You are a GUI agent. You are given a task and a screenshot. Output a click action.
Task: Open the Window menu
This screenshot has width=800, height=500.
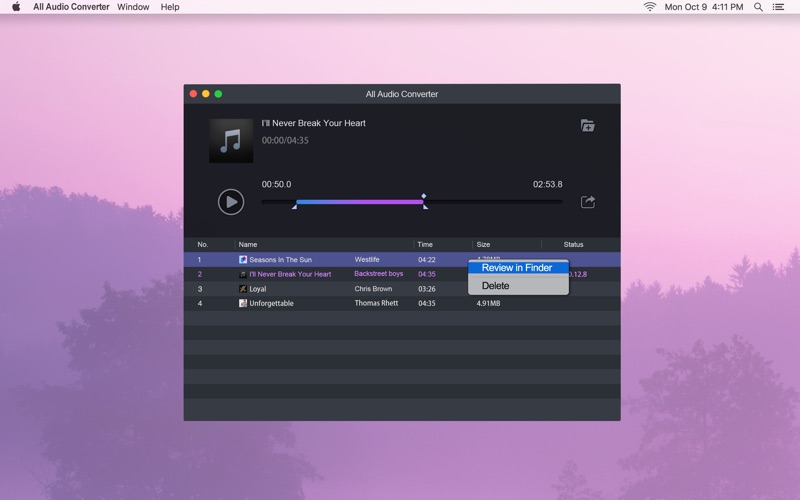133,7
